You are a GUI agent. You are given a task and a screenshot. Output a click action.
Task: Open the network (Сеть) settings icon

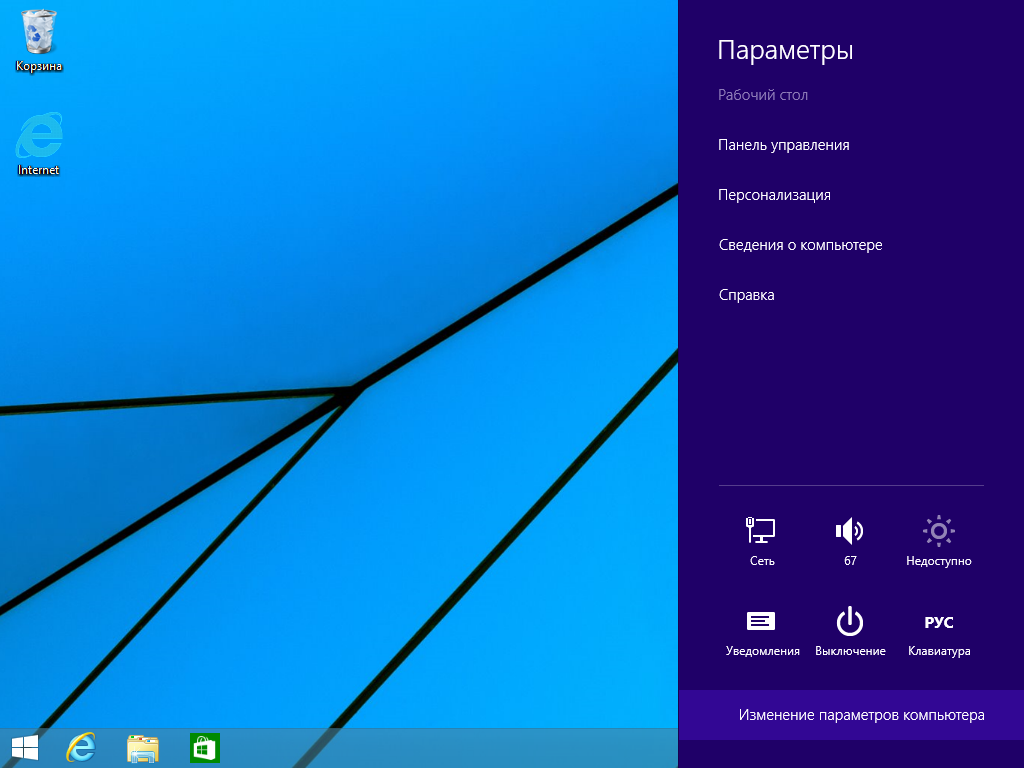pyautogui.click(x=762, y=541)
